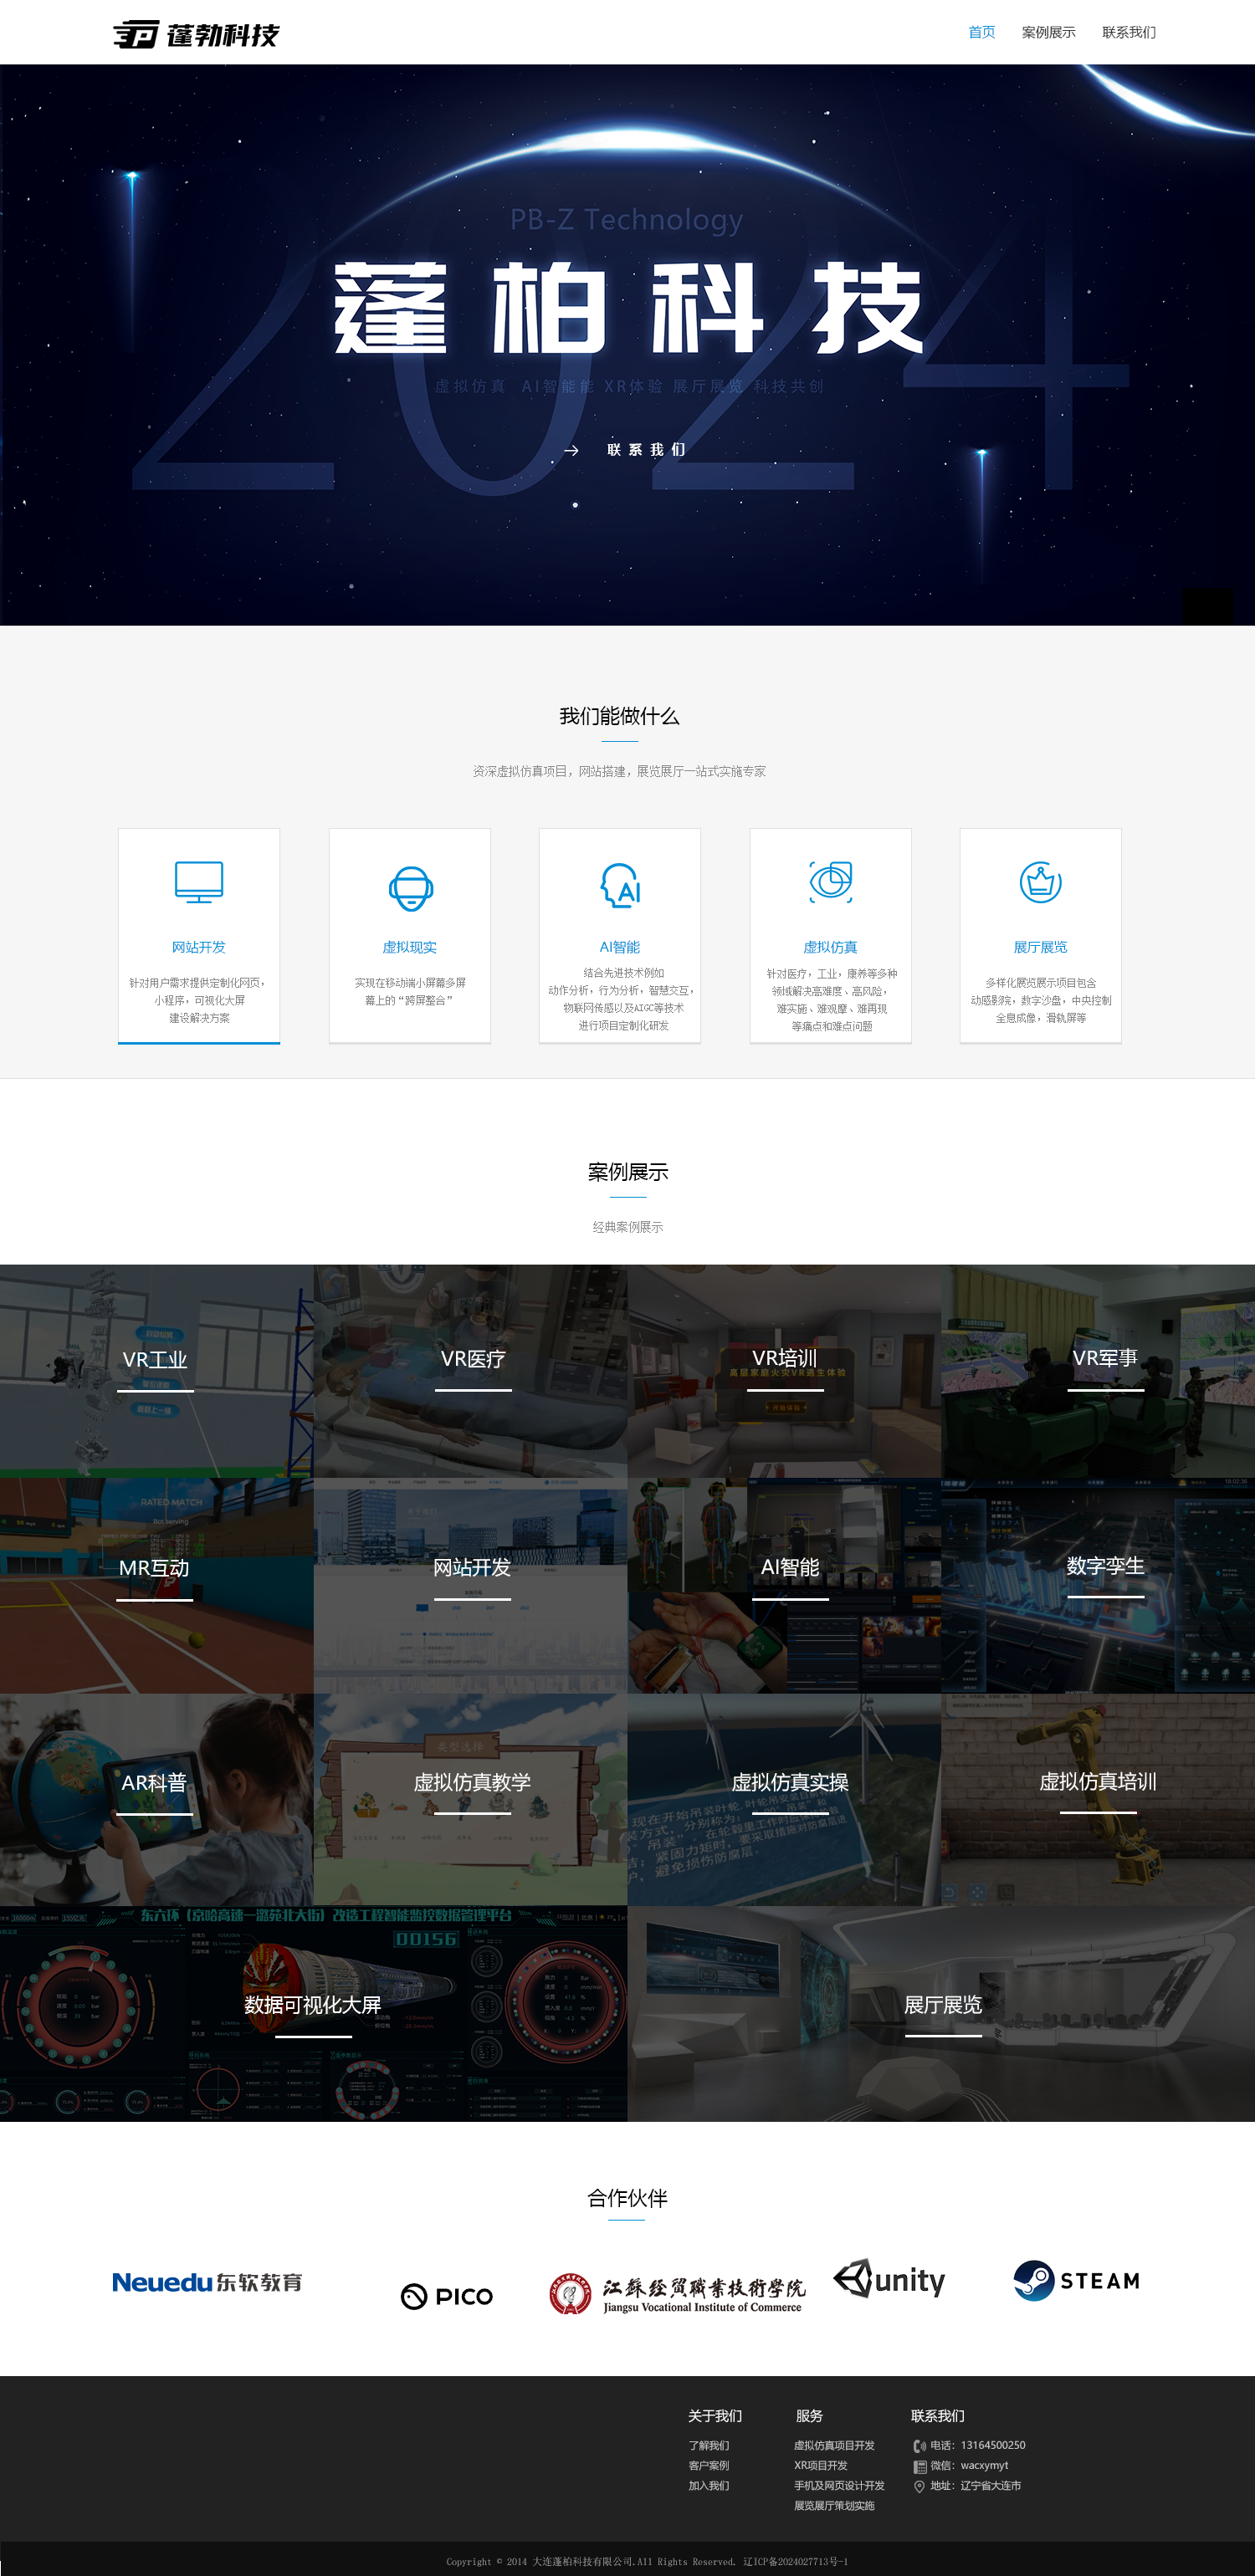Click the 虚拟仿真 service icon
Viewport: 1255px width, 2576px height.
pos(830,881)
